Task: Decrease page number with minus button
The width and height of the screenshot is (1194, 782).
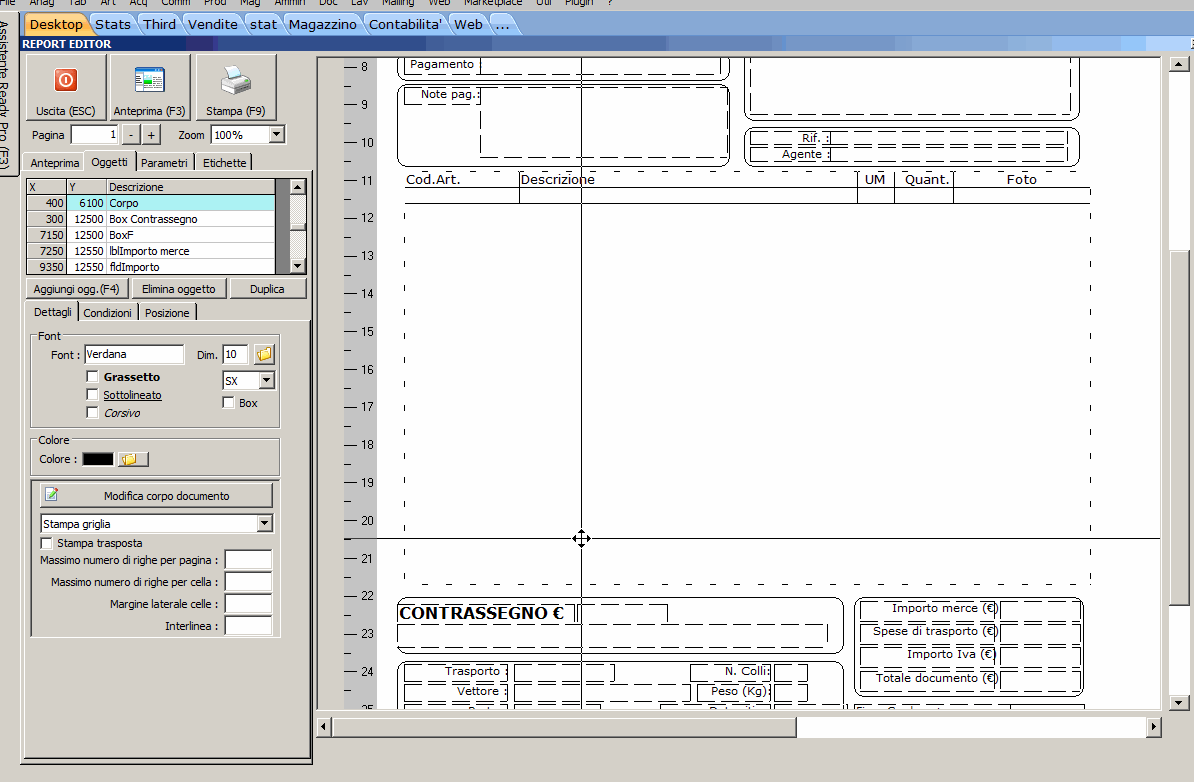Action: [x=131, y=135]
